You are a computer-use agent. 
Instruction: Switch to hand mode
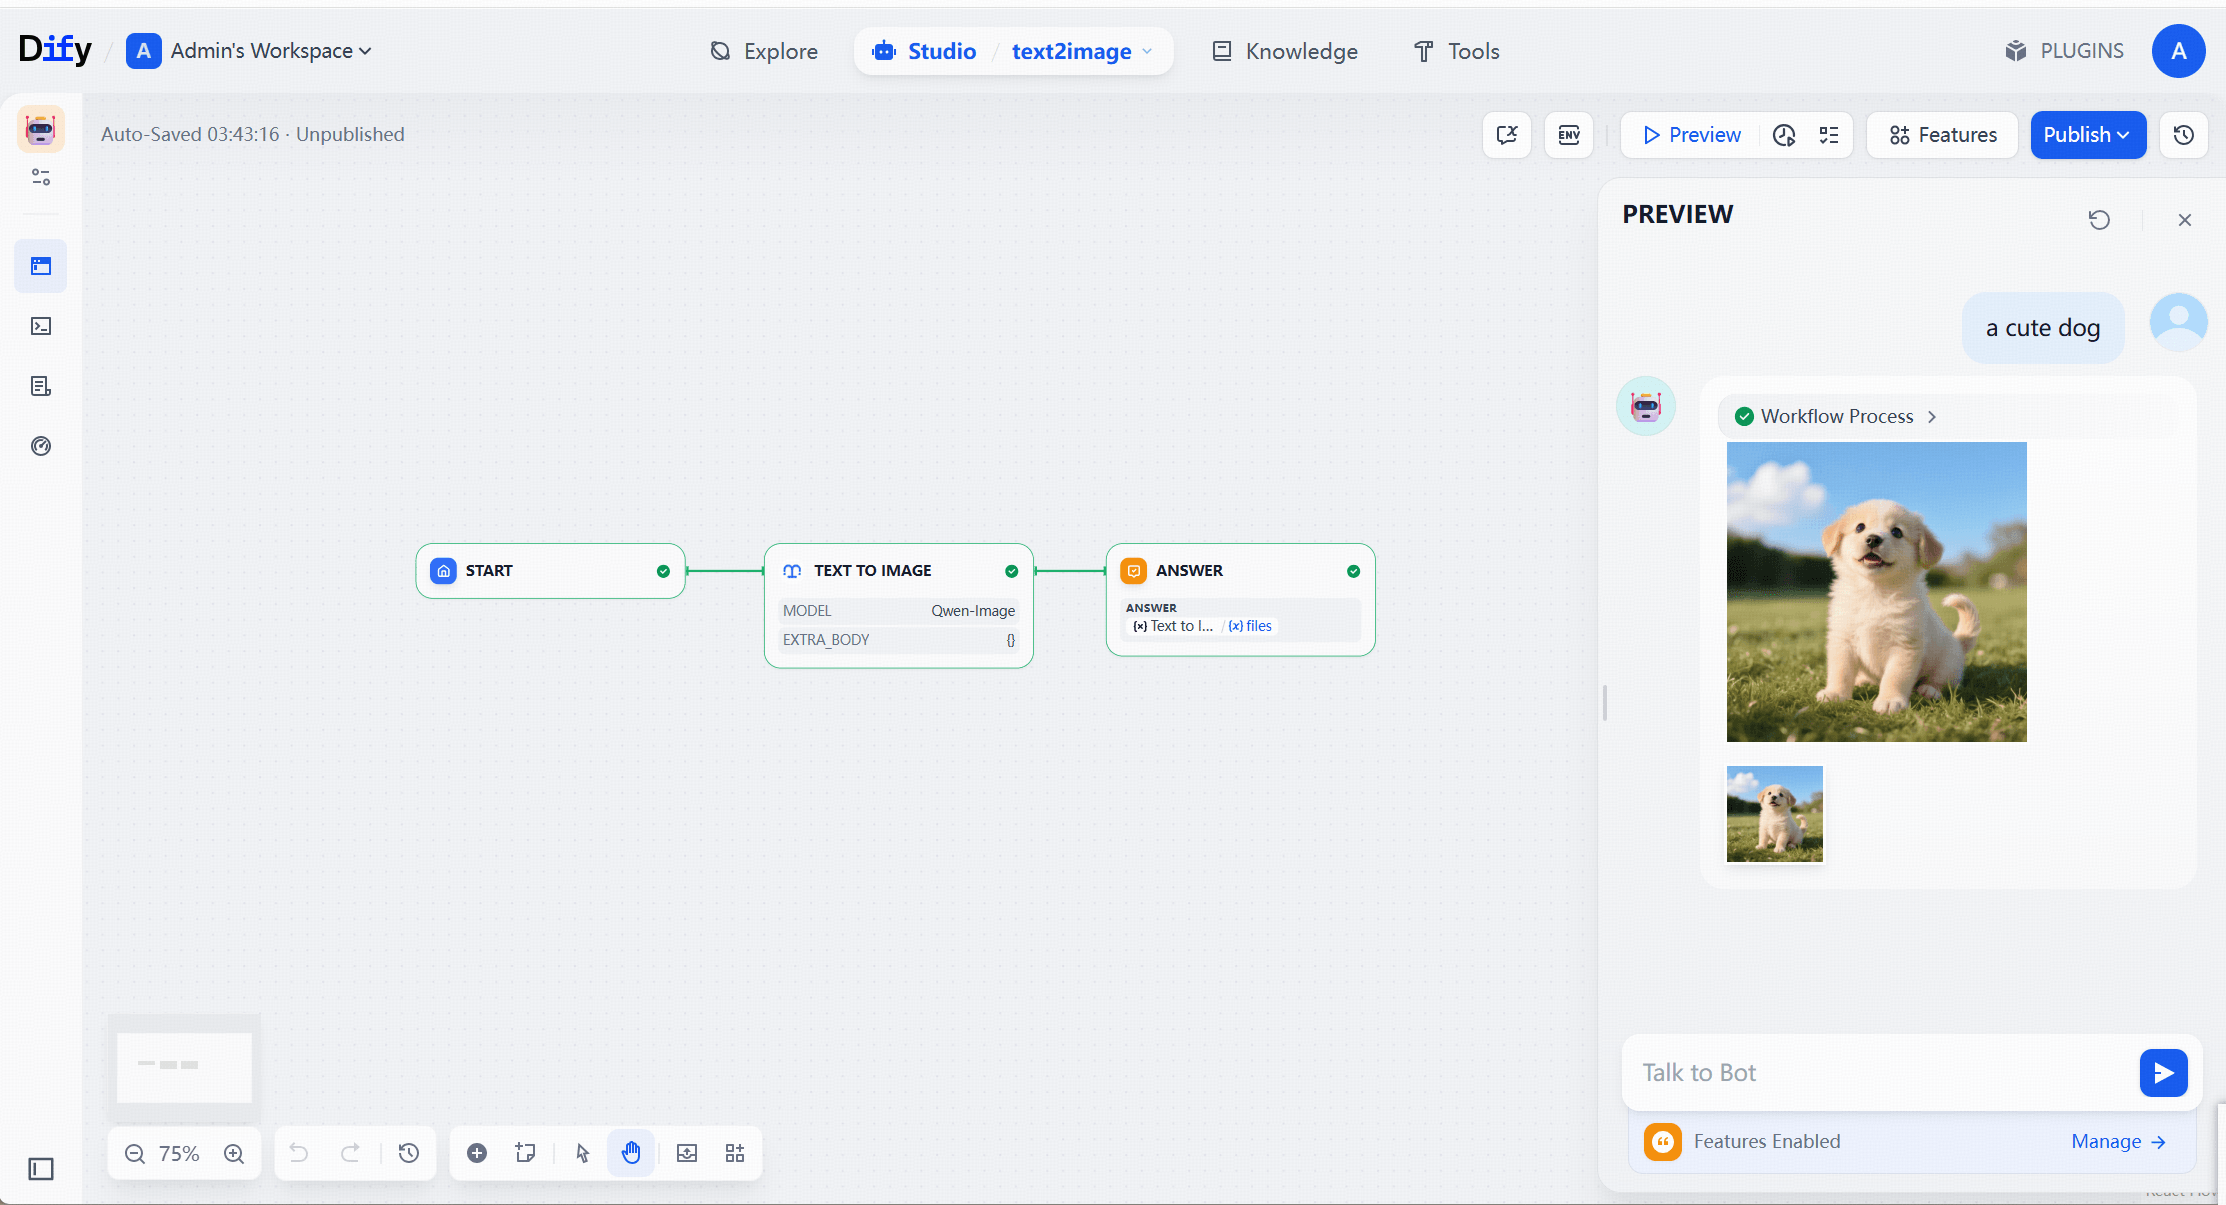pyautogui.click(x=631, y=1153)
